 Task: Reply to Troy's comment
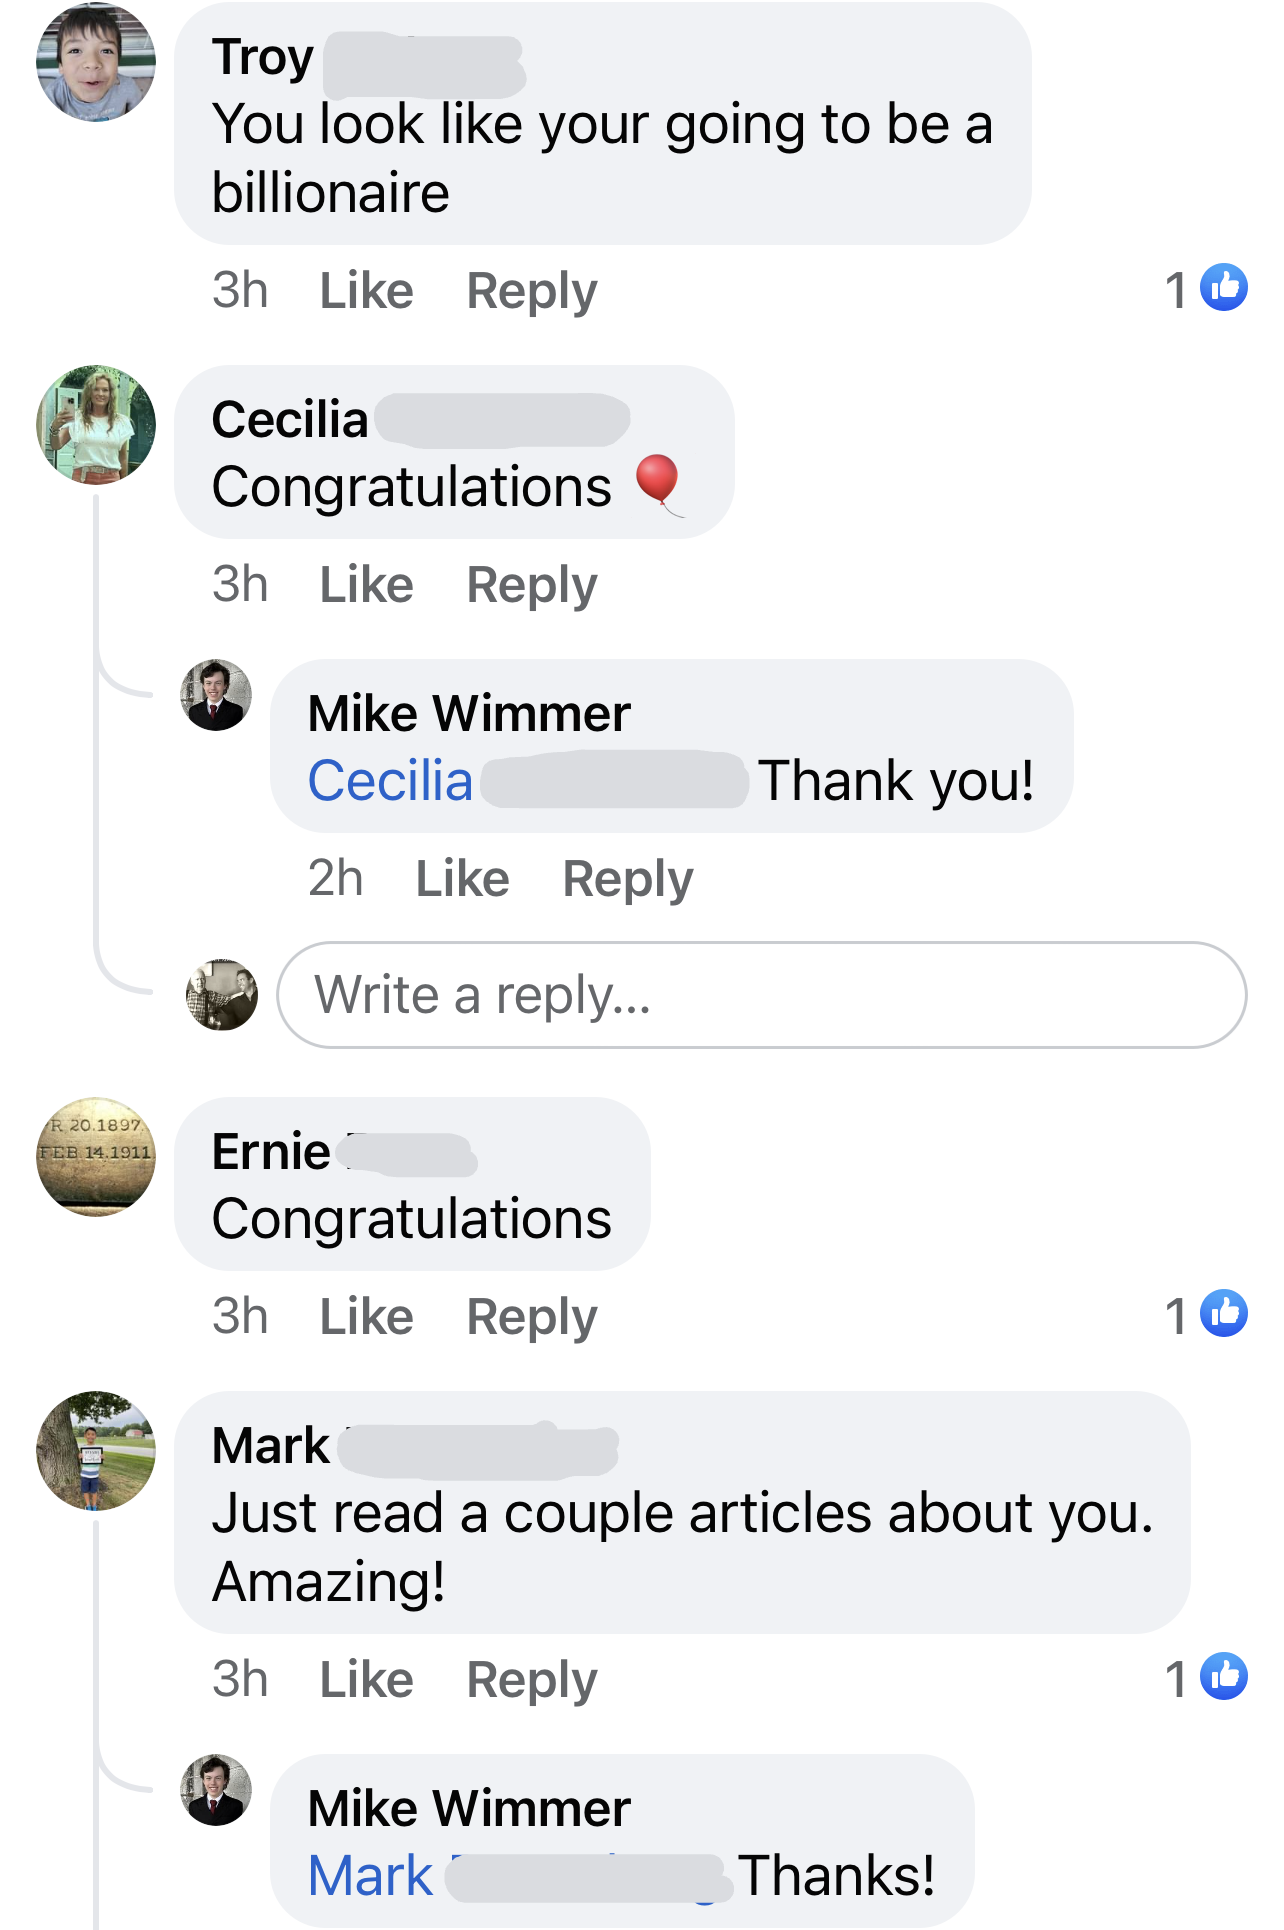532,291
